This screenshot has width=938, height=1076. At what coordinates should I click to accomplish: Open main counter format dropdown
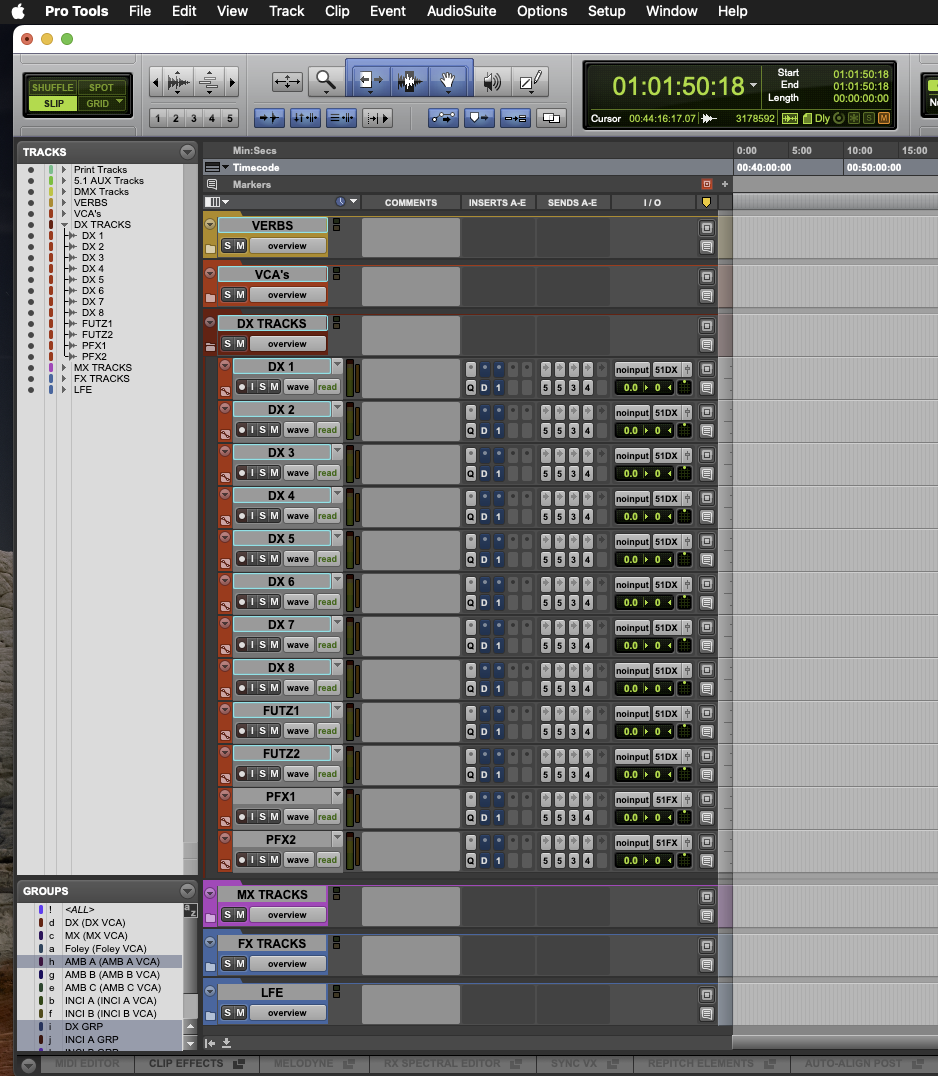(x=753, y=86)
